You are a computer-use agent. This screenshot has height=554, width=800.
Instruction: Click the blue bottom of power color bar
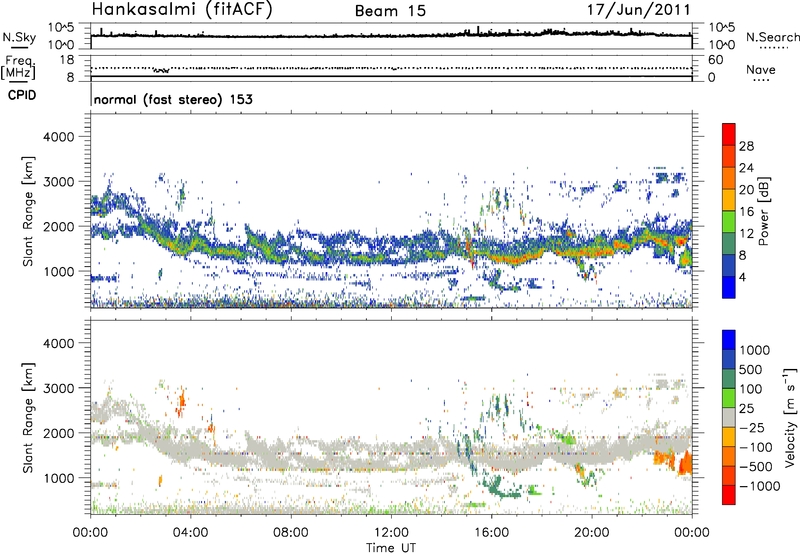coord(729,288)
